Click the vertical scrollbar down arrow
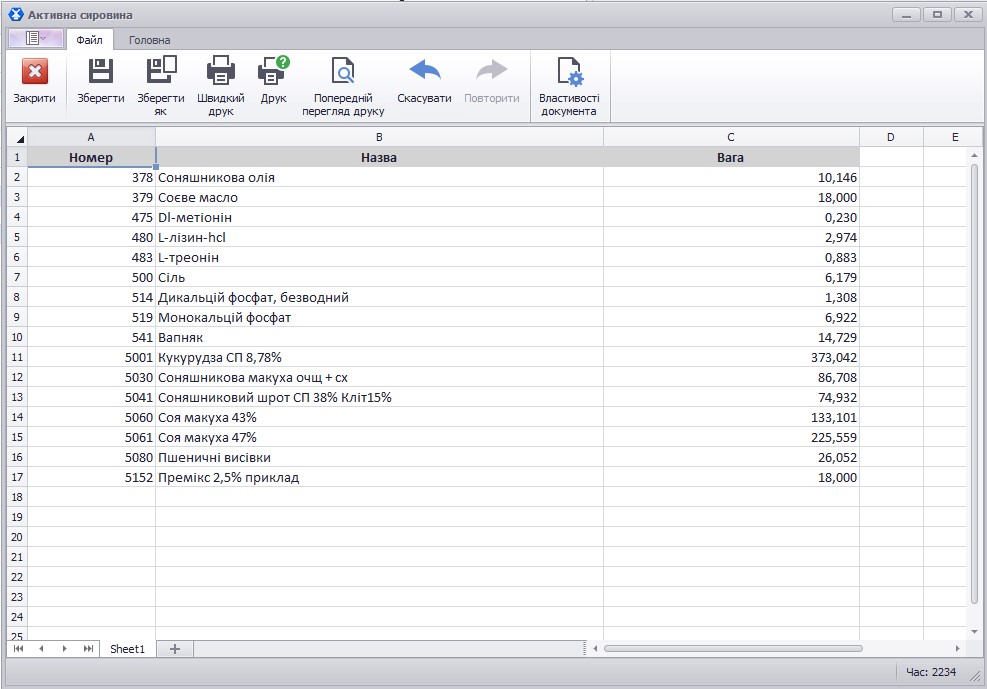 click(974, 632)
